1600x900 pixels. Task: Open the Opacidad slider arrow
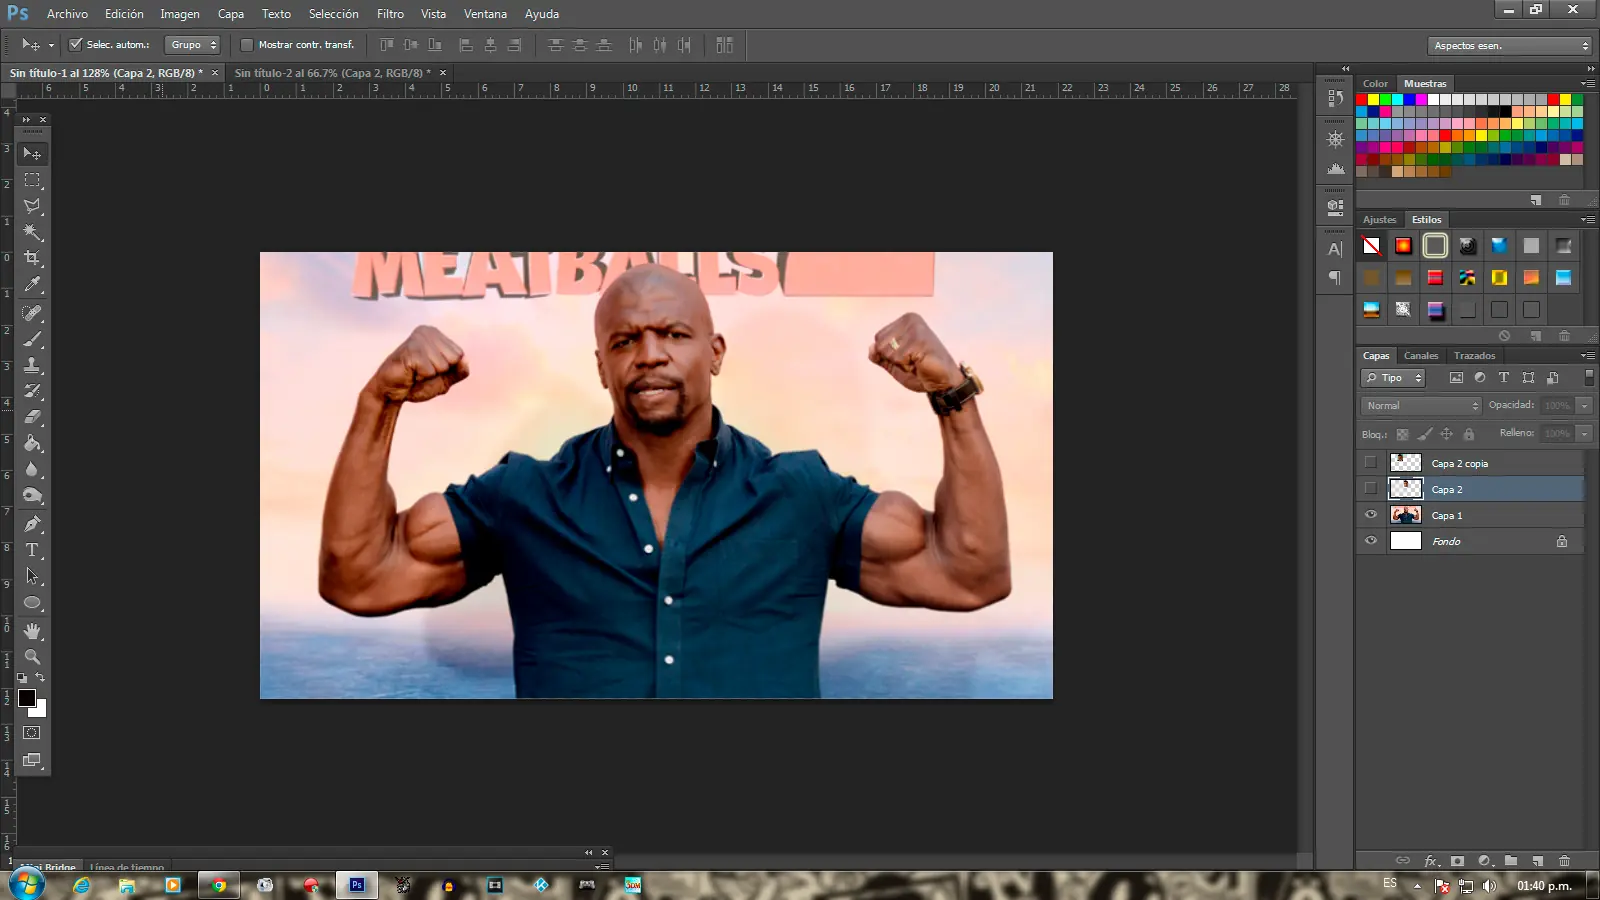[x=1584, y=406]
